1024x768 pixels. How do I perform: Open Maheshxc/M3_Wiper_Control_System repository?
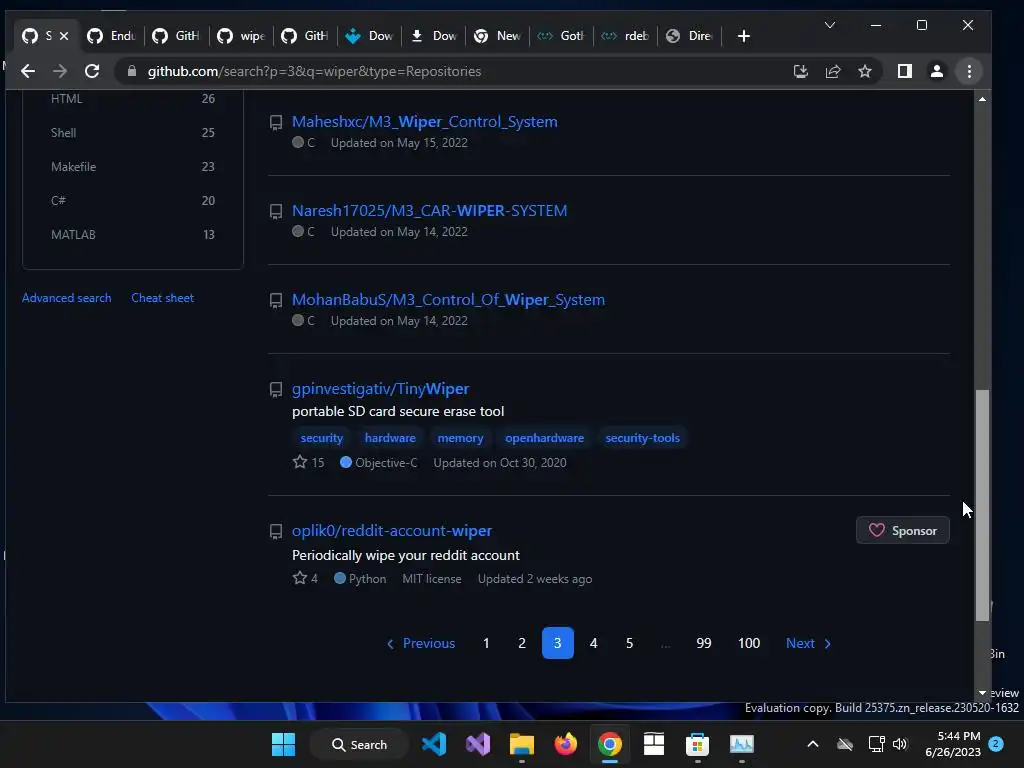coord(424,121)
